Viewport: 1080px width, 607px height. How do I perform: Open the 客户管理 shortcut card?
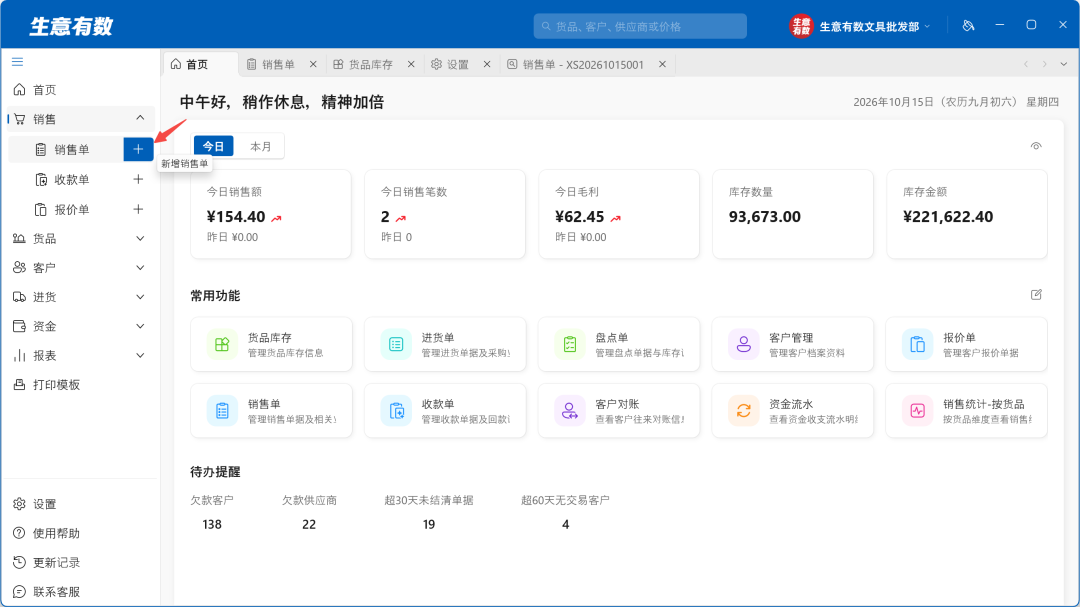click(x=793, y=344)
